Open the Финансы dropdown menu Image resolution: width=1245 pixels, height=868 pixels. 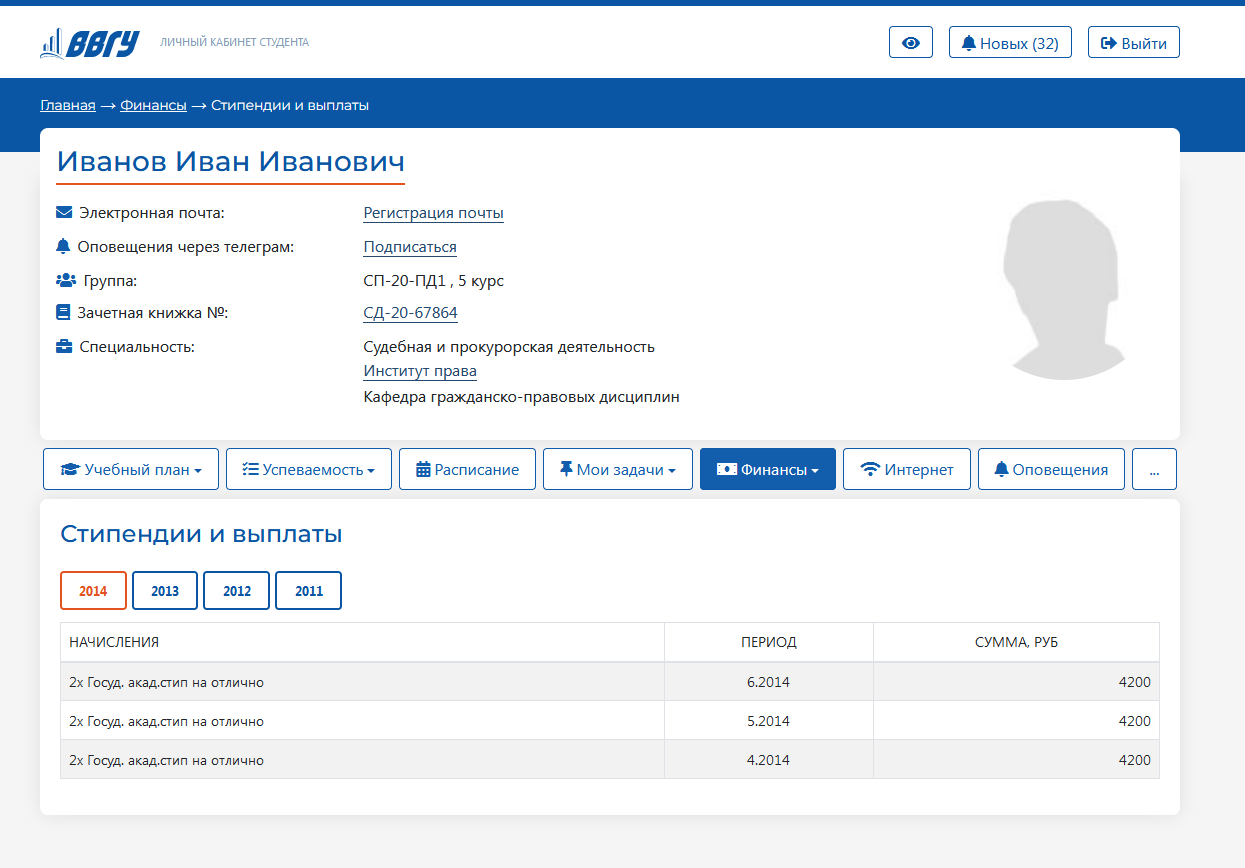point(767,469)
